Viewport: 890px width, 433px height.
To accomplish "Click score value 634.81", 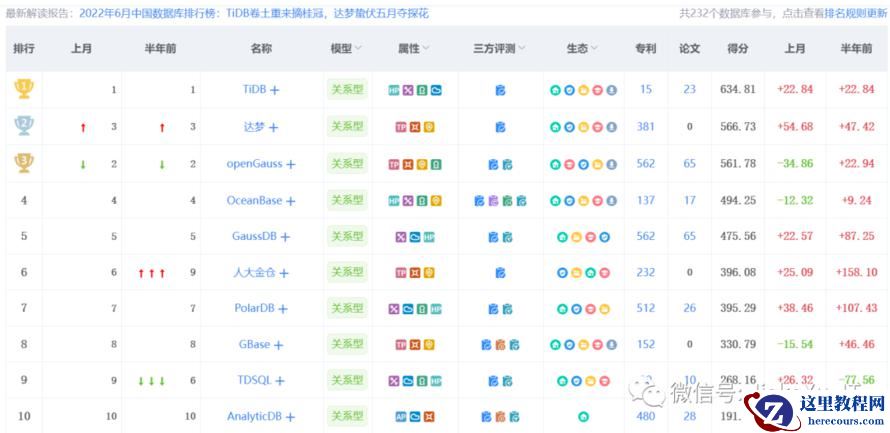I will click(737, 89).
